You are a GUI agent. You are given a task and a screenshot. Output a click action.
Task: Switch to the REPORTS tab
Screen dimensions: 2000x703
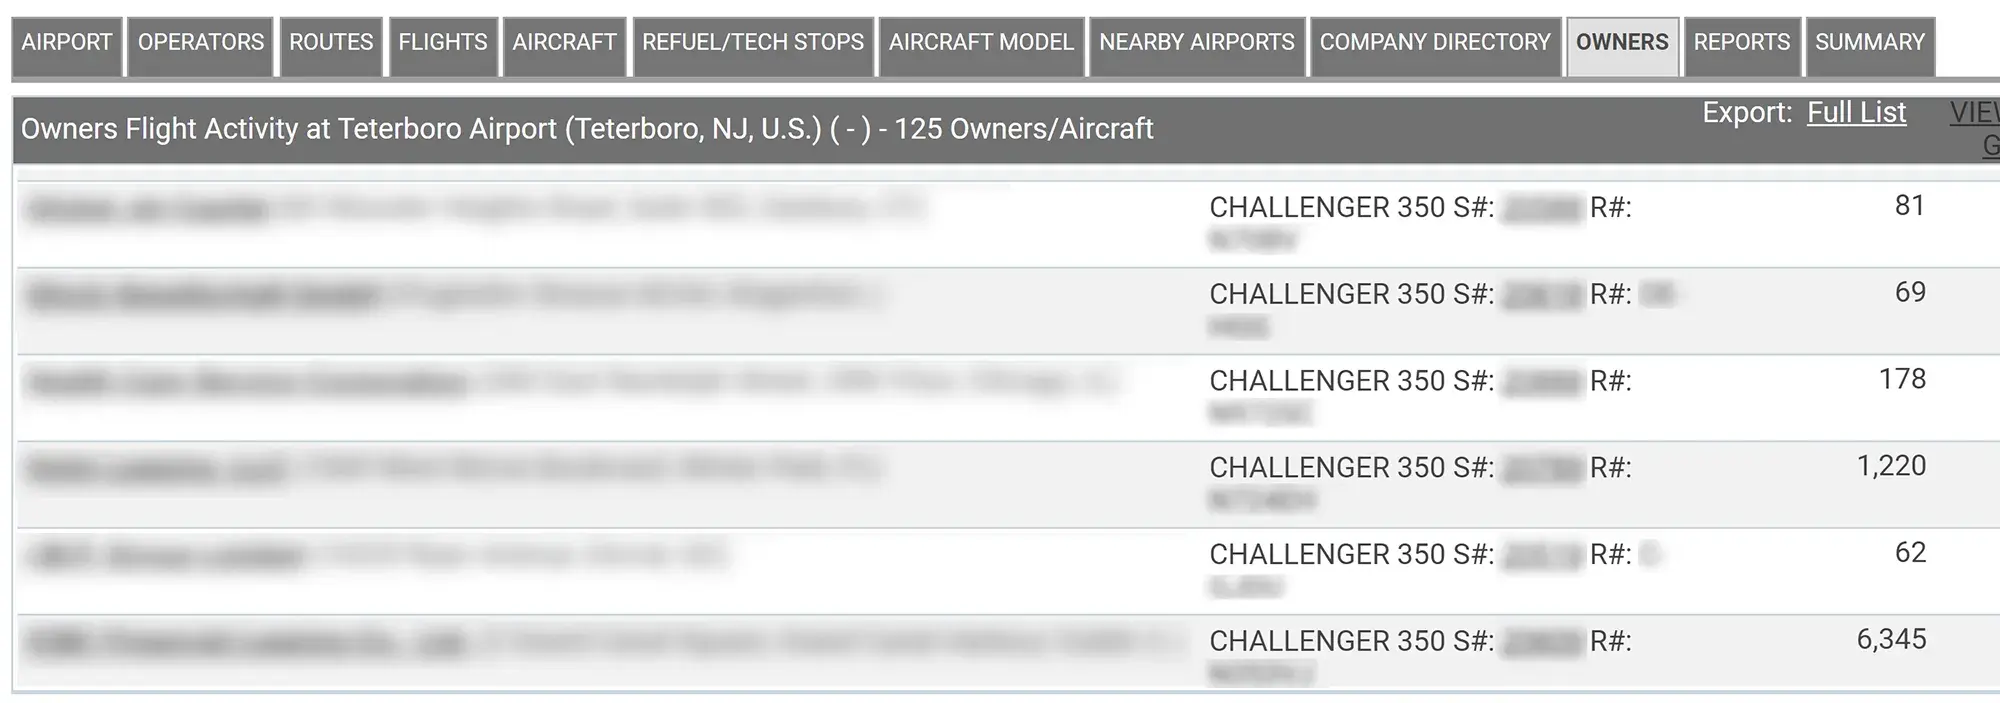[x=1742, y=43]
